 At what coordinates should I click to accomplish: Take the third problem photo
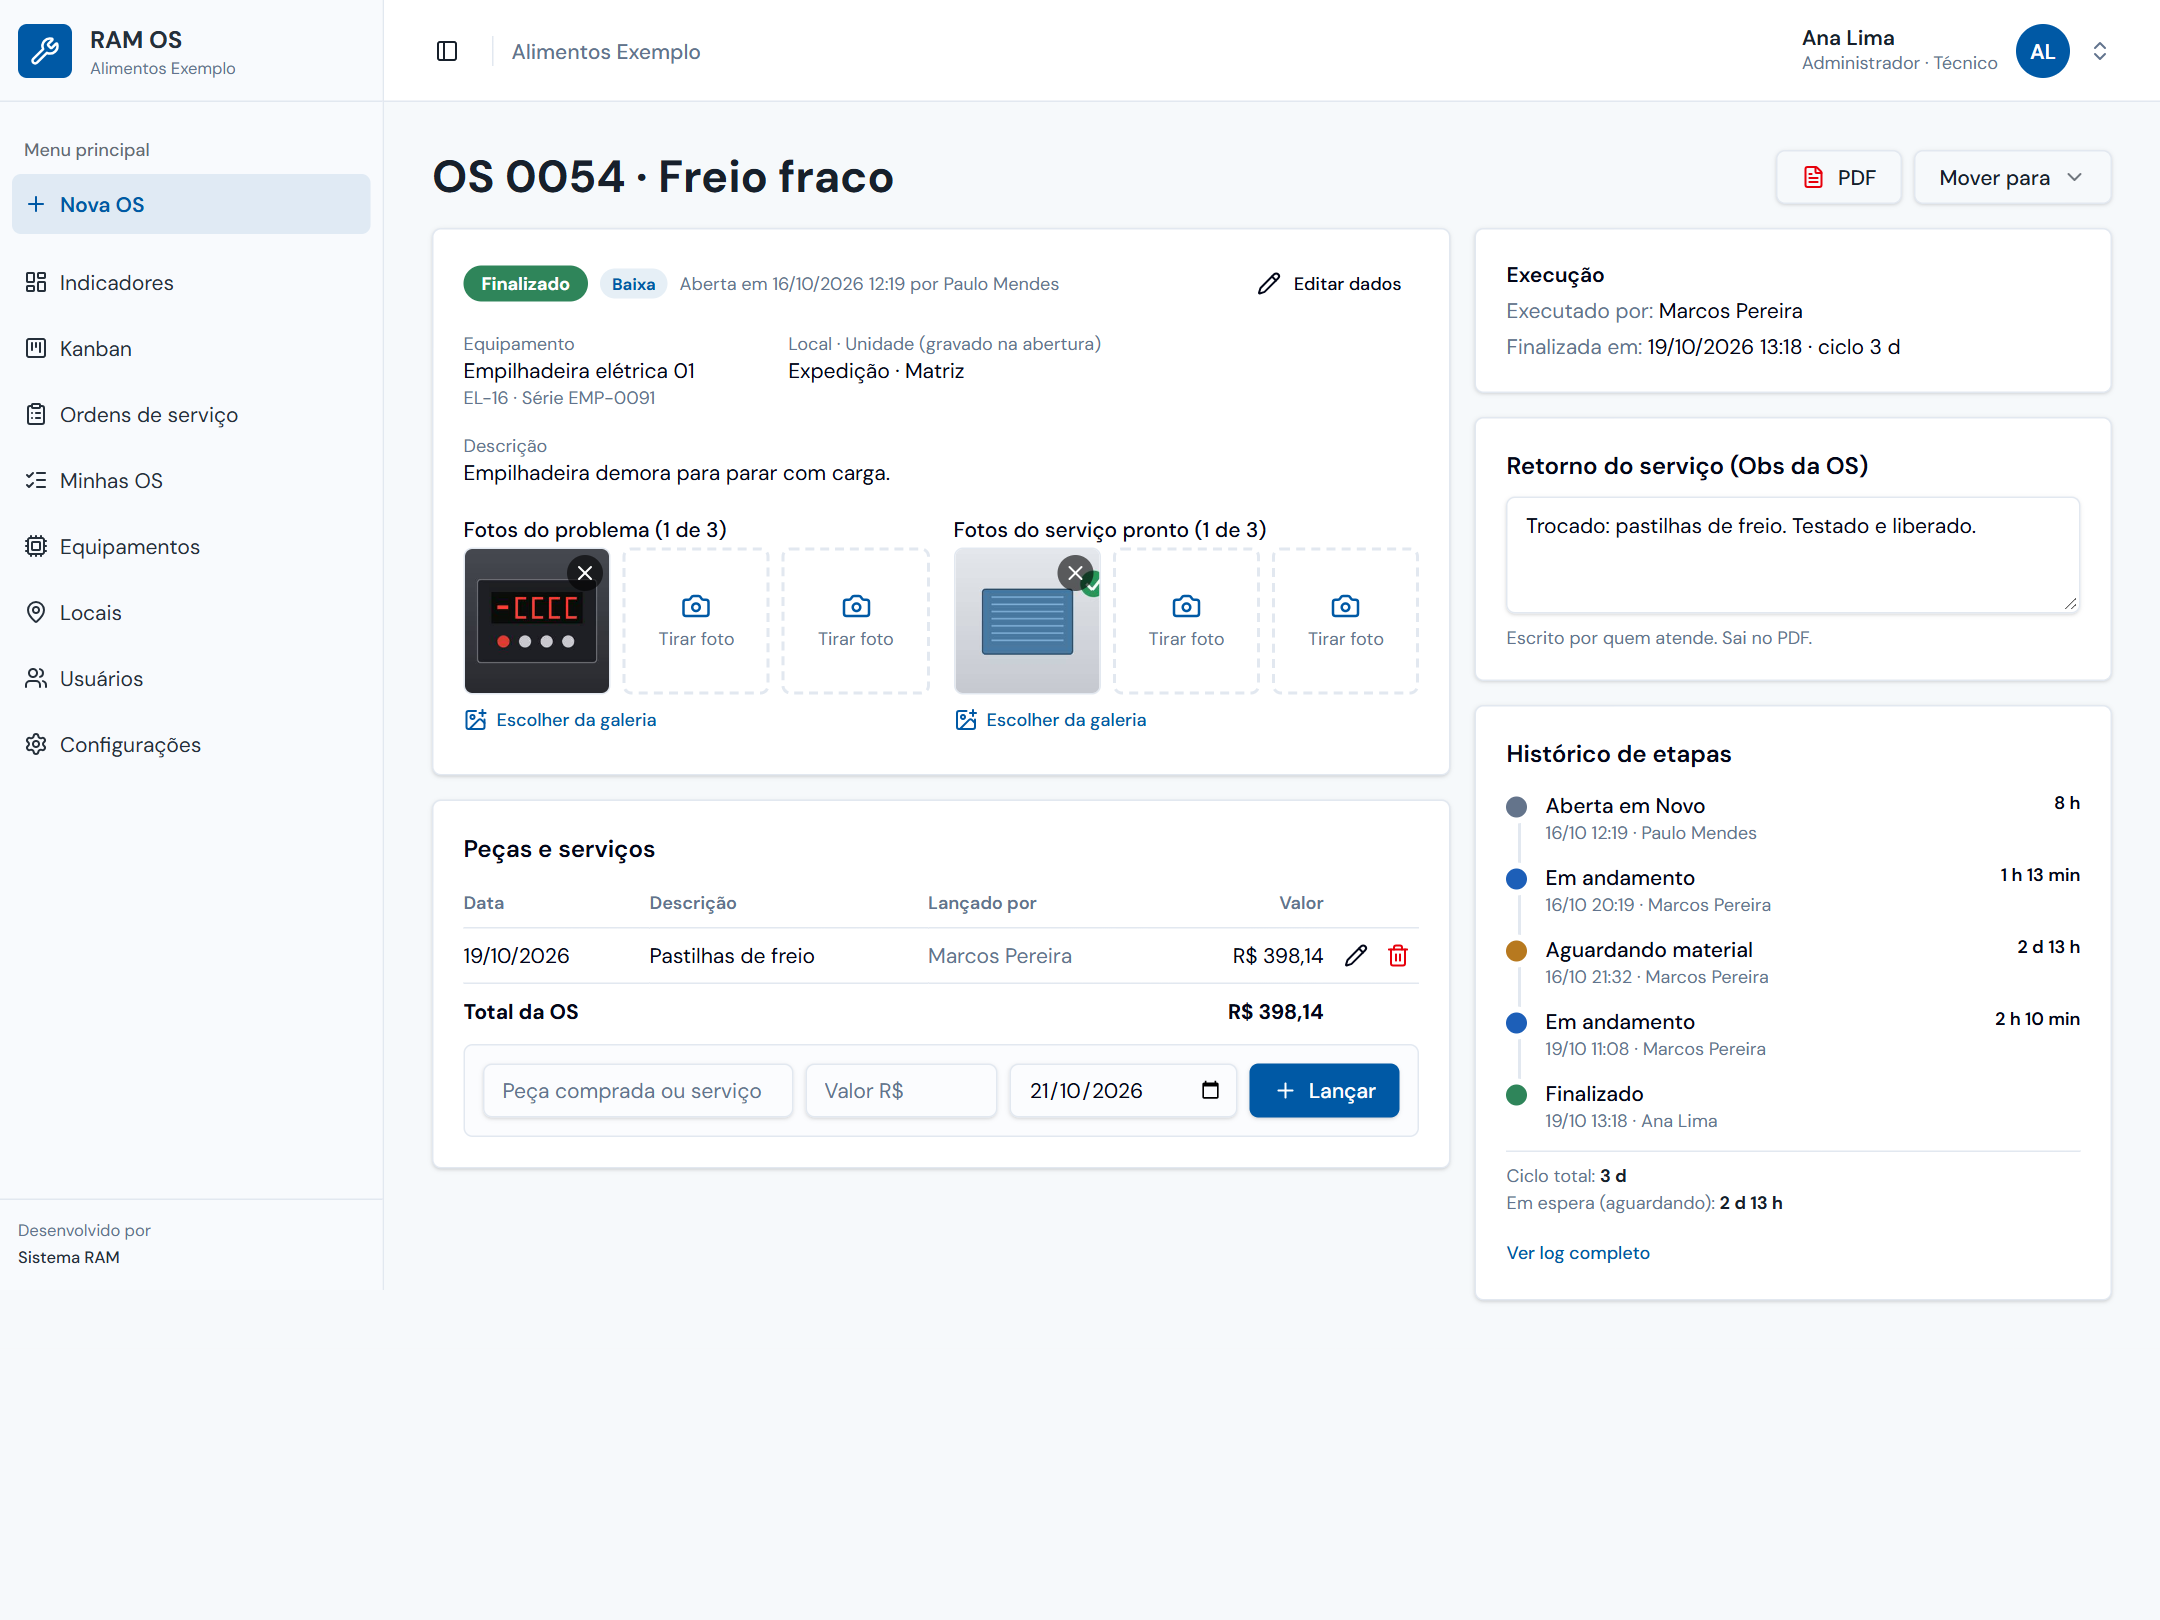[x=856, y=621]
